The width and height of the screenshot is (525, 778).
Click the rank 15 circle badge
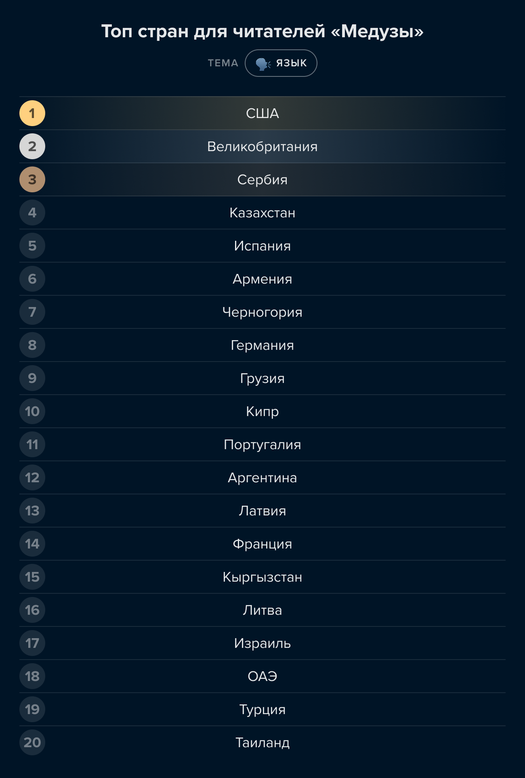(32, 577)
